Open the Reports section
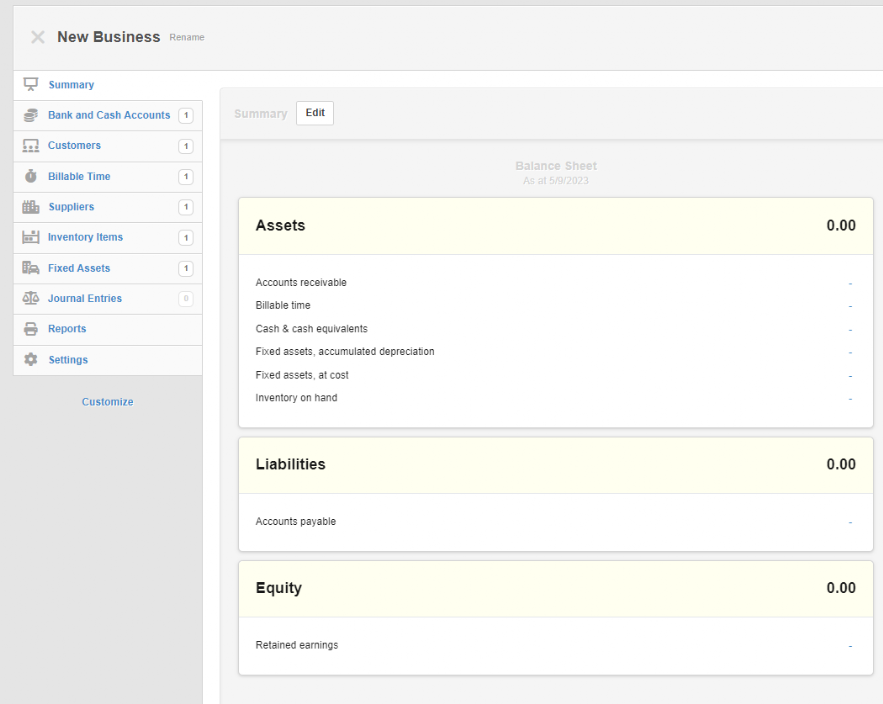This screenshot has width=883, height=704. tap(108, 329)
